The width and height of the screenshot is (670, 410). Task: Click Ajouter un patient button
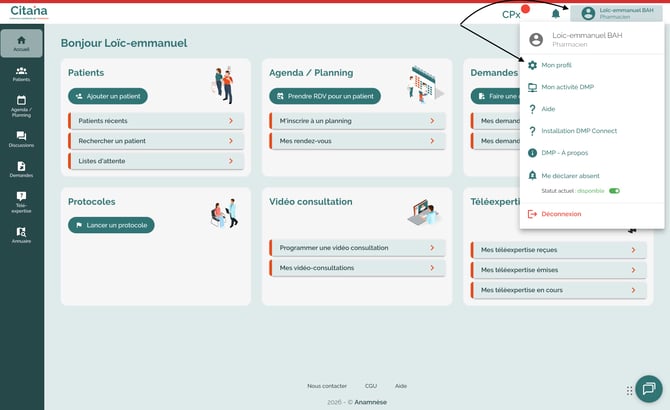tap(108, 96)
